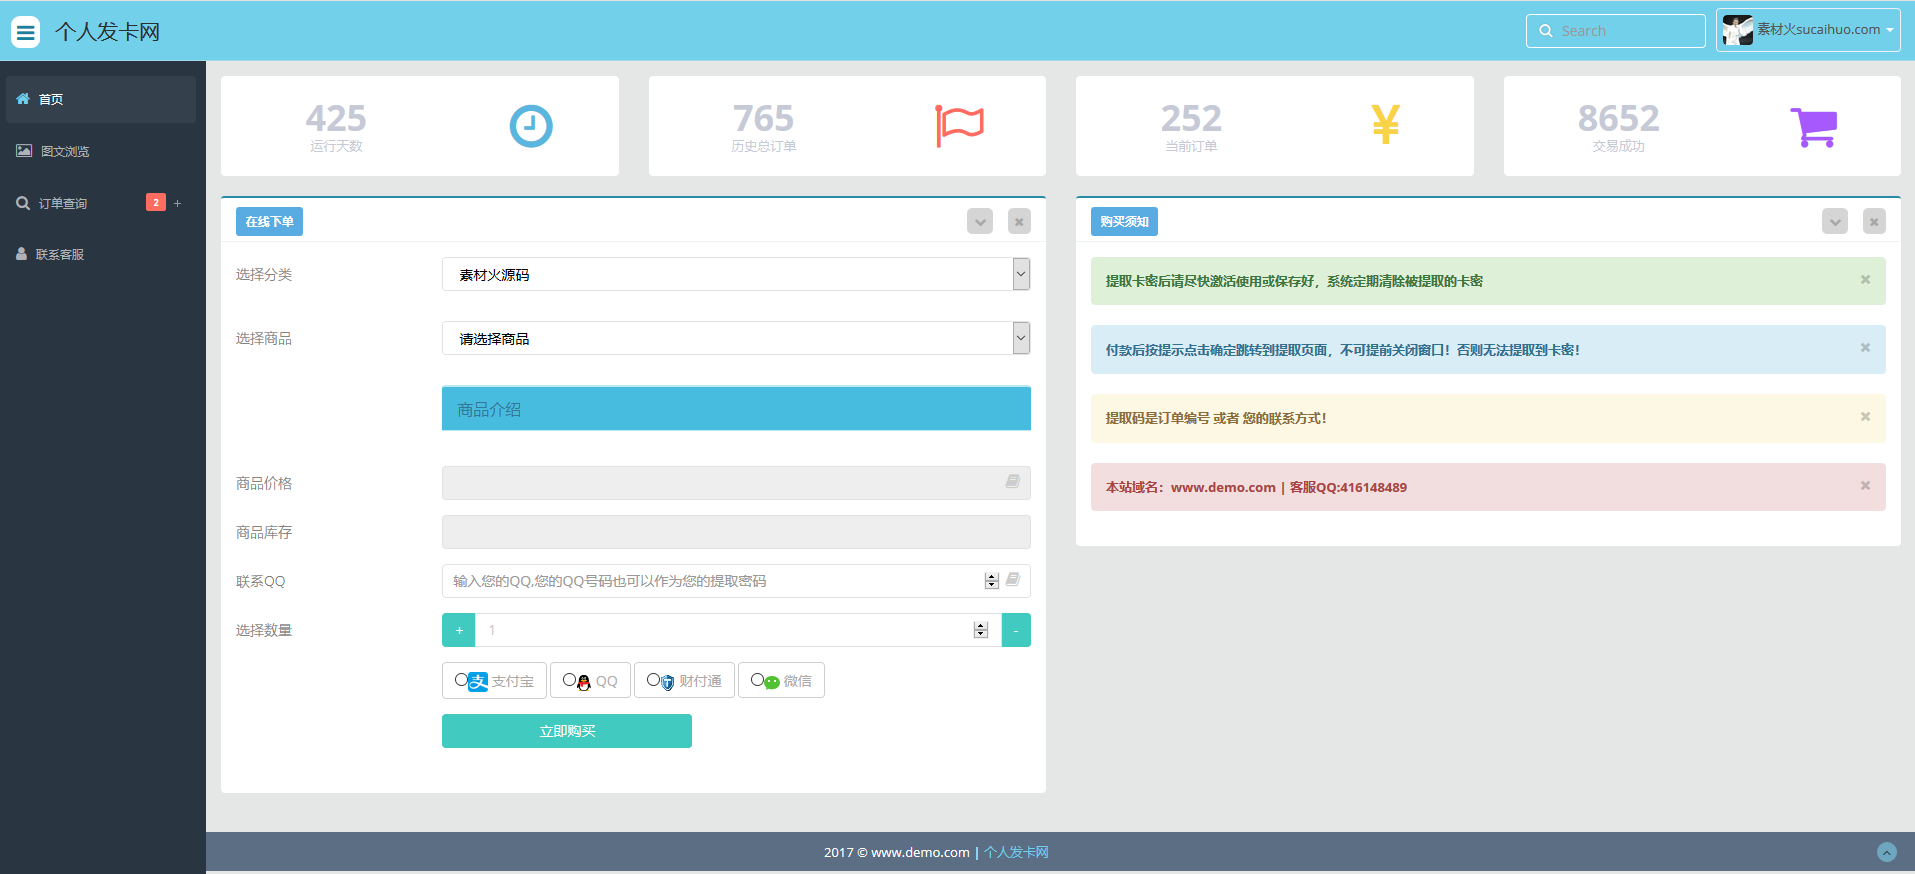
Task: Click the 商品介绍 blue header bar
Action: [736, 409]
